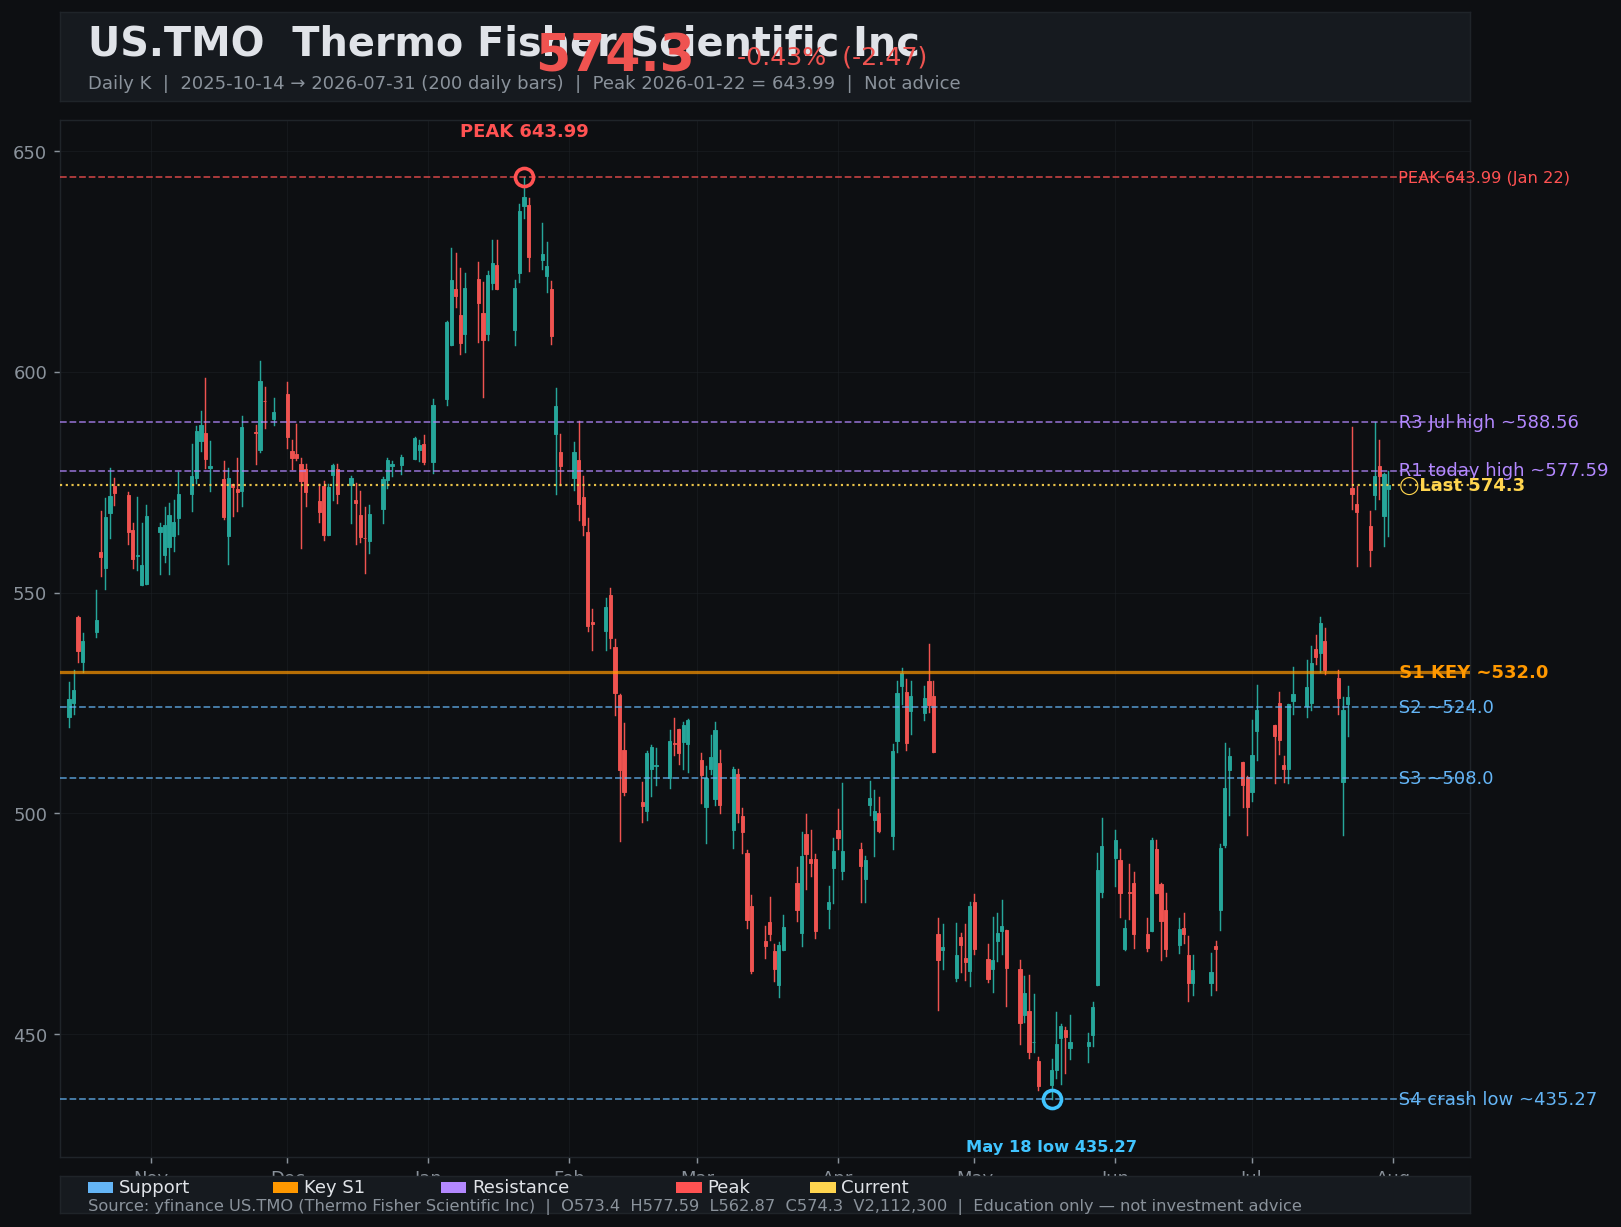
Task: Click the "May 18 low 435.27" annotation
Action: pyautogui.click(x=1051, y=1147)
